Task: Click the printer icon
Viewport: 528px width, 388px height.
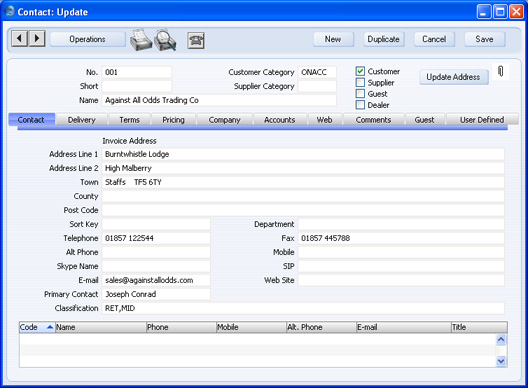Action: pos(141,40)
